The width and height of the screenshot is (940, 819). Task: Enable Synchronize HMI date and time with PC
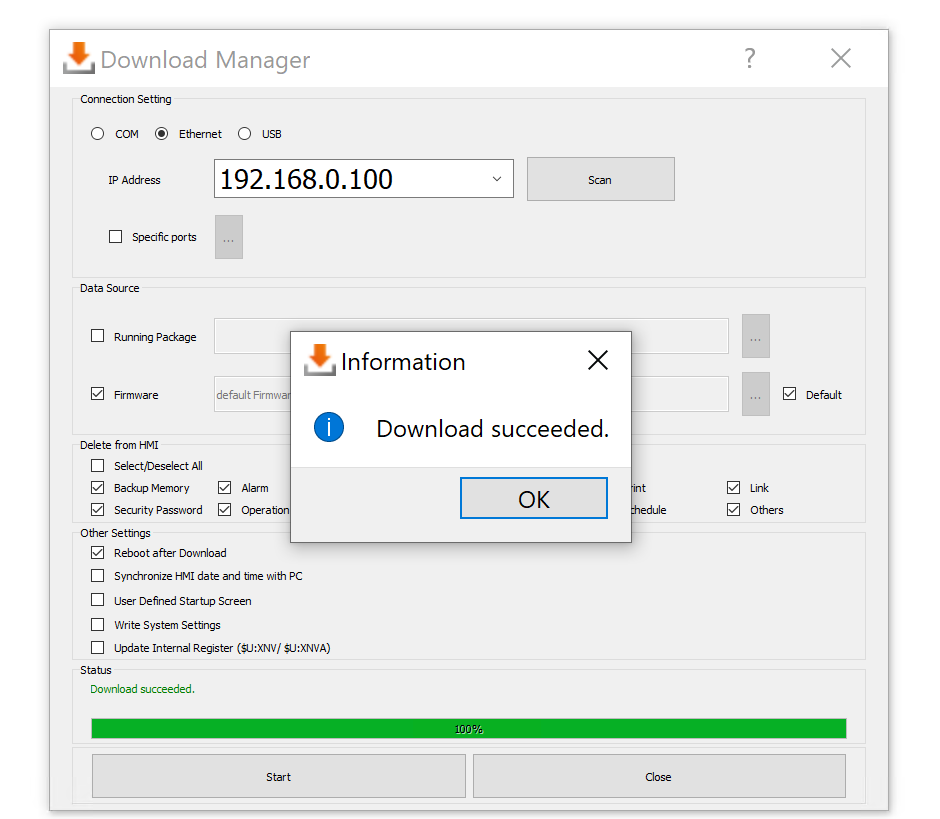coord(98,576)
